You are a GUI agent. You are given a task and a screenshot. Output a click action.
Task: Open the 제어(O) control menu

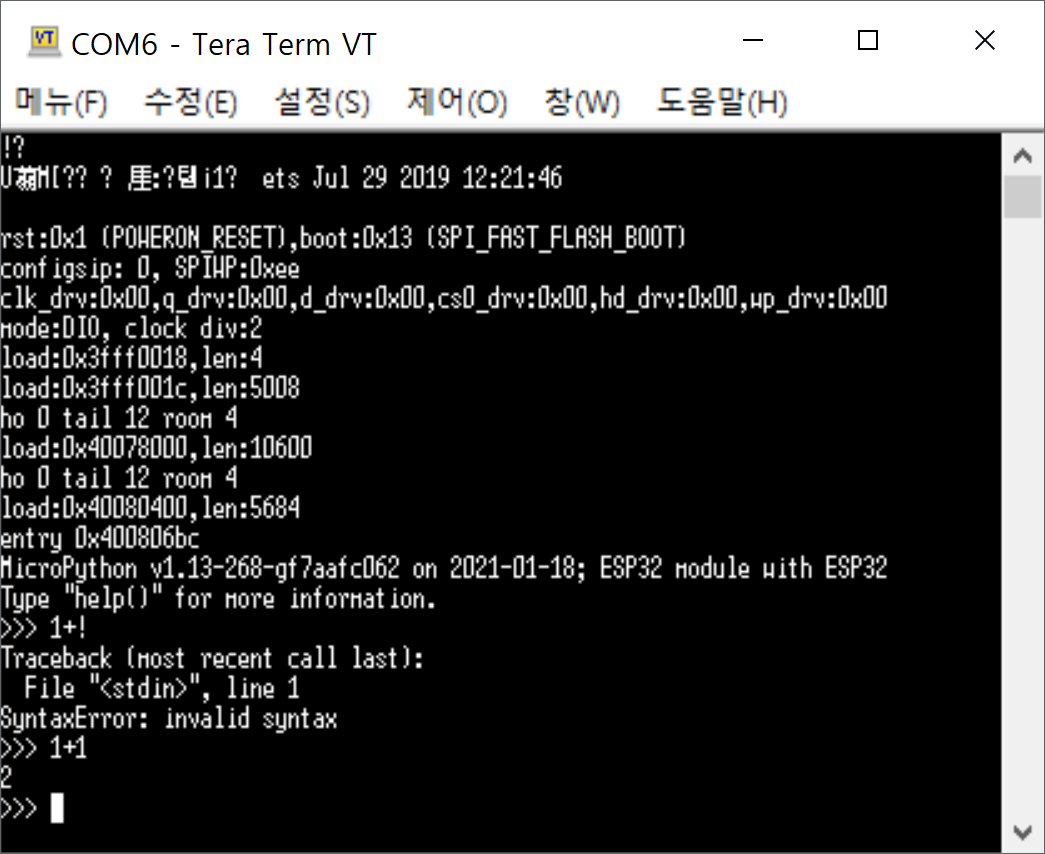(x=457, y=102)
